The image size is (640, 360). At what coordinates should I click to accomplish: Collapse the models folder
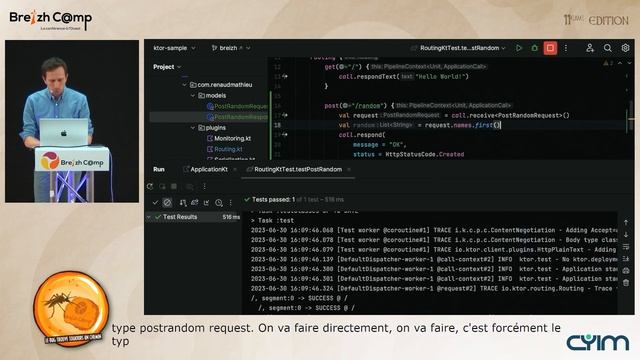[x=193, y=96]
